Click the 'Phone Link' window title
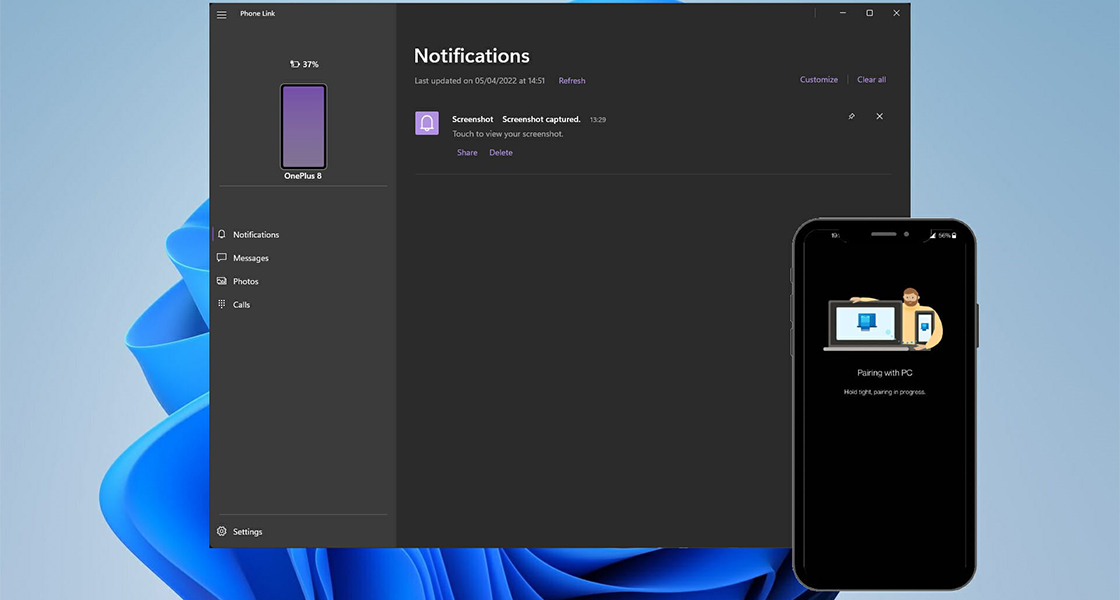The height and width of the screenshot is (600, 1120). coord(257,14)
